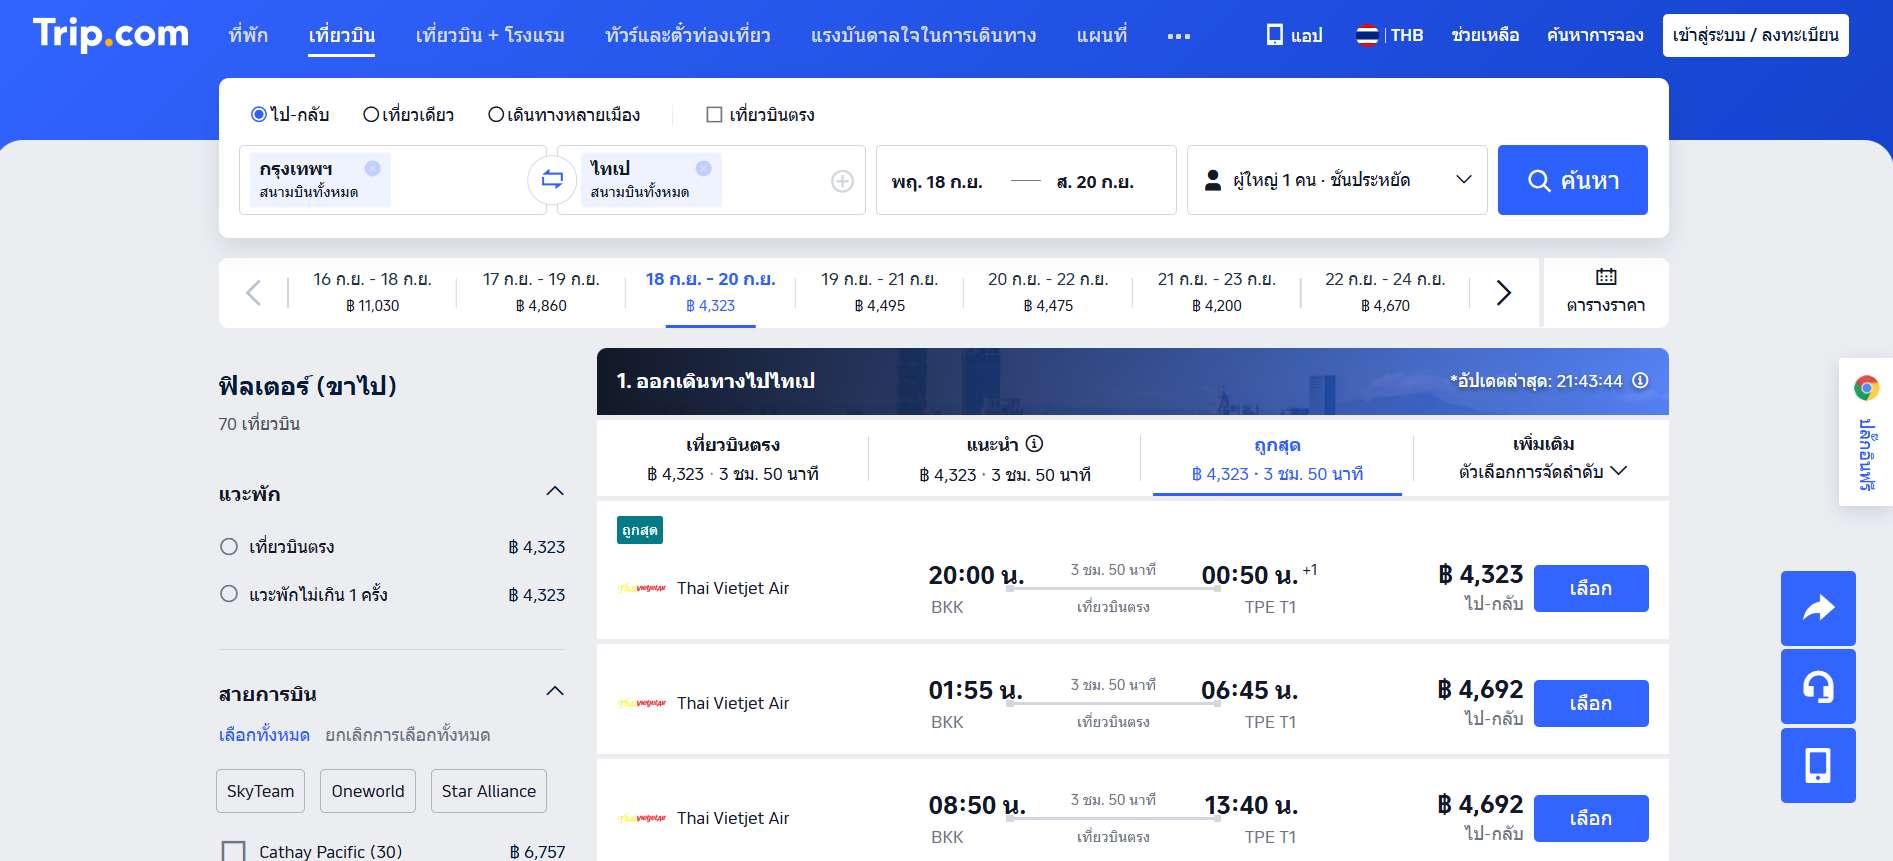Click the add destination plus icon

tap(842, 181)
